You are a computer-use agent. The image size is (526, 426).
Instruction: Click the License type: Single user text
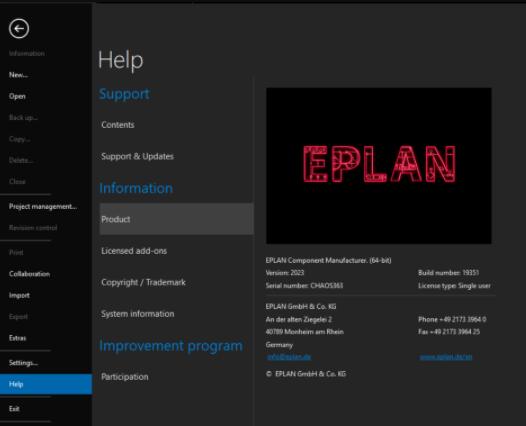coord(454,286)
